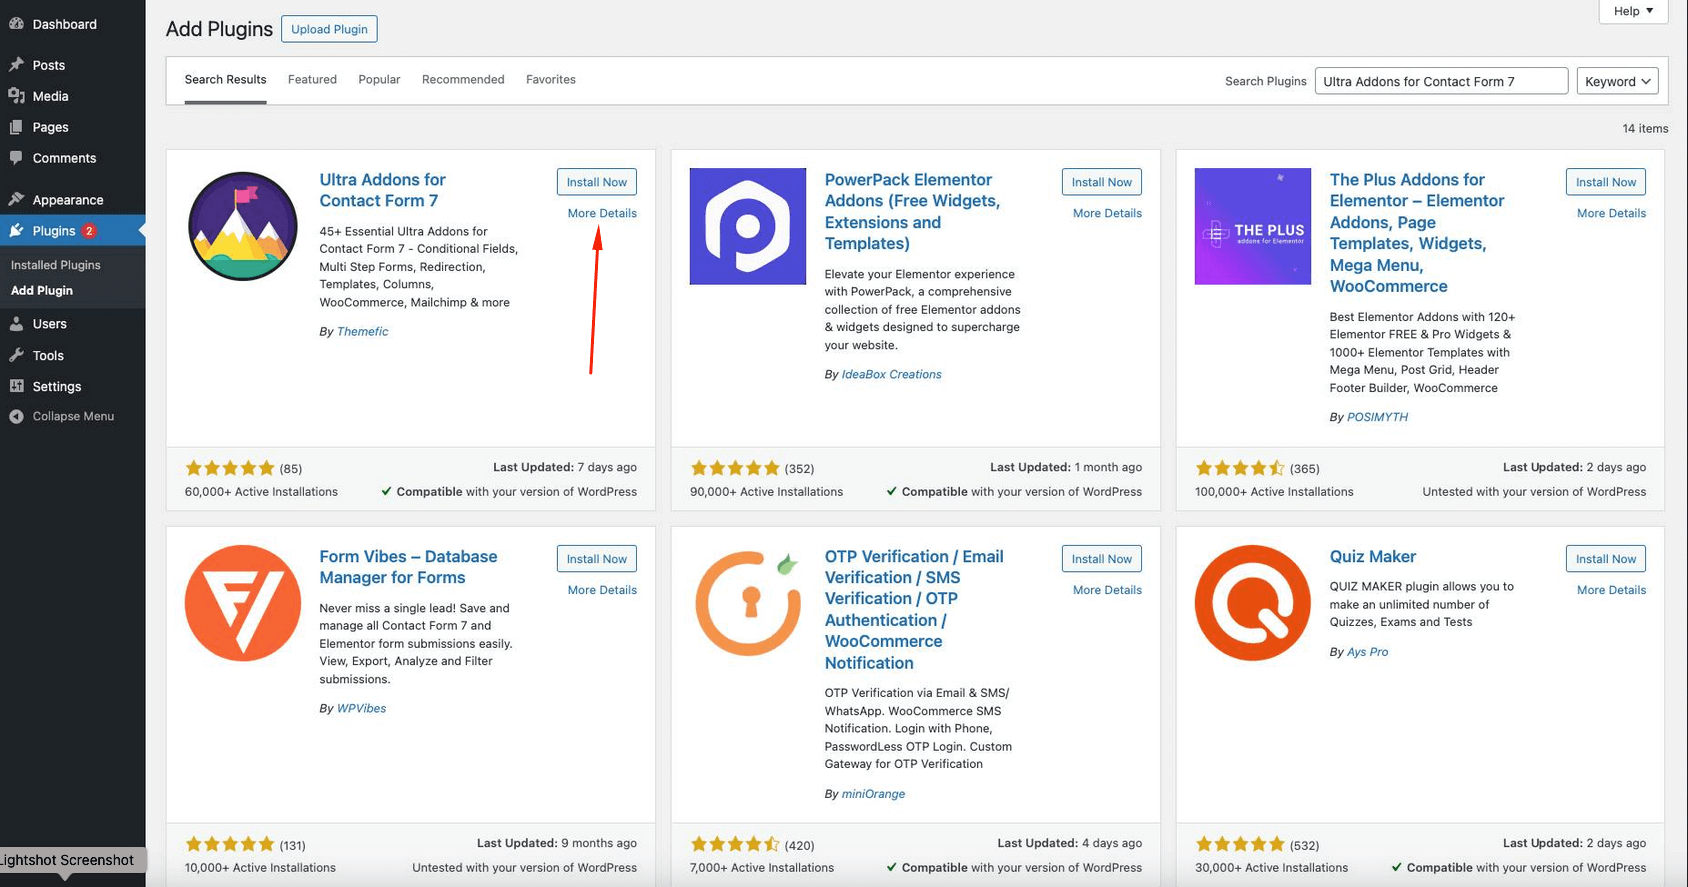Viewport: 1688px width, 887px height.
Task: Click OTP Verification keyhole logo
Action: coord(748,603)
